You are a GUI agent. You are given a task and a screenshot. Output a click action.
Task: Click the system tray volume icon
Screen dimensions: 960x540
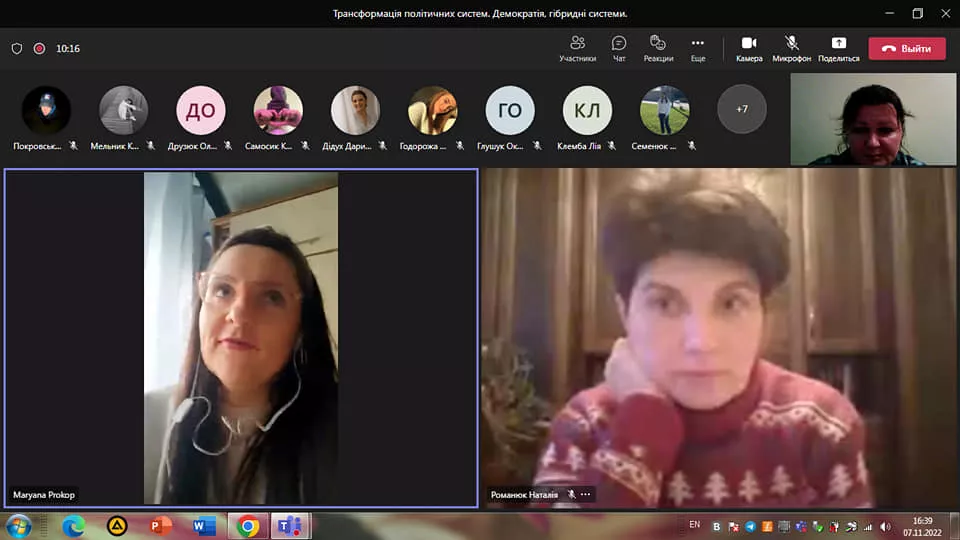click(x=885, y=526)
